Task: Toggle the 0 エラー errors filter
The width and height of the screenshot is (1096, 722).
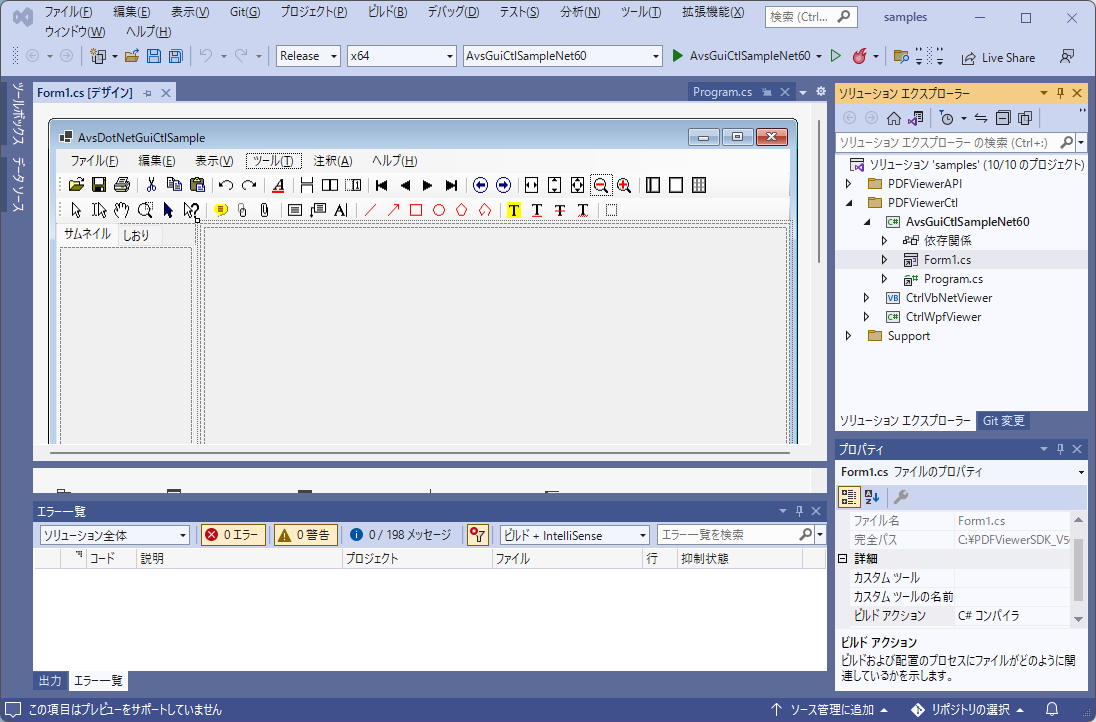Action: coord(233,535)
